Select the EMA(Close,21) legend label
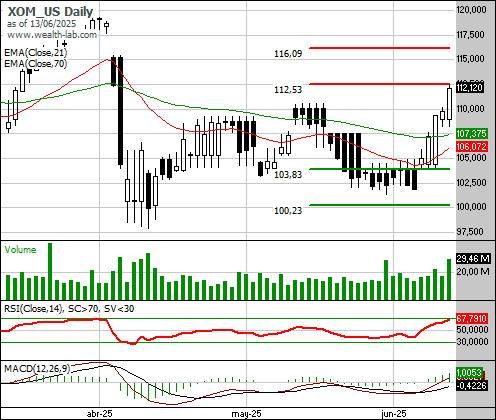 [x=36, y=53]
